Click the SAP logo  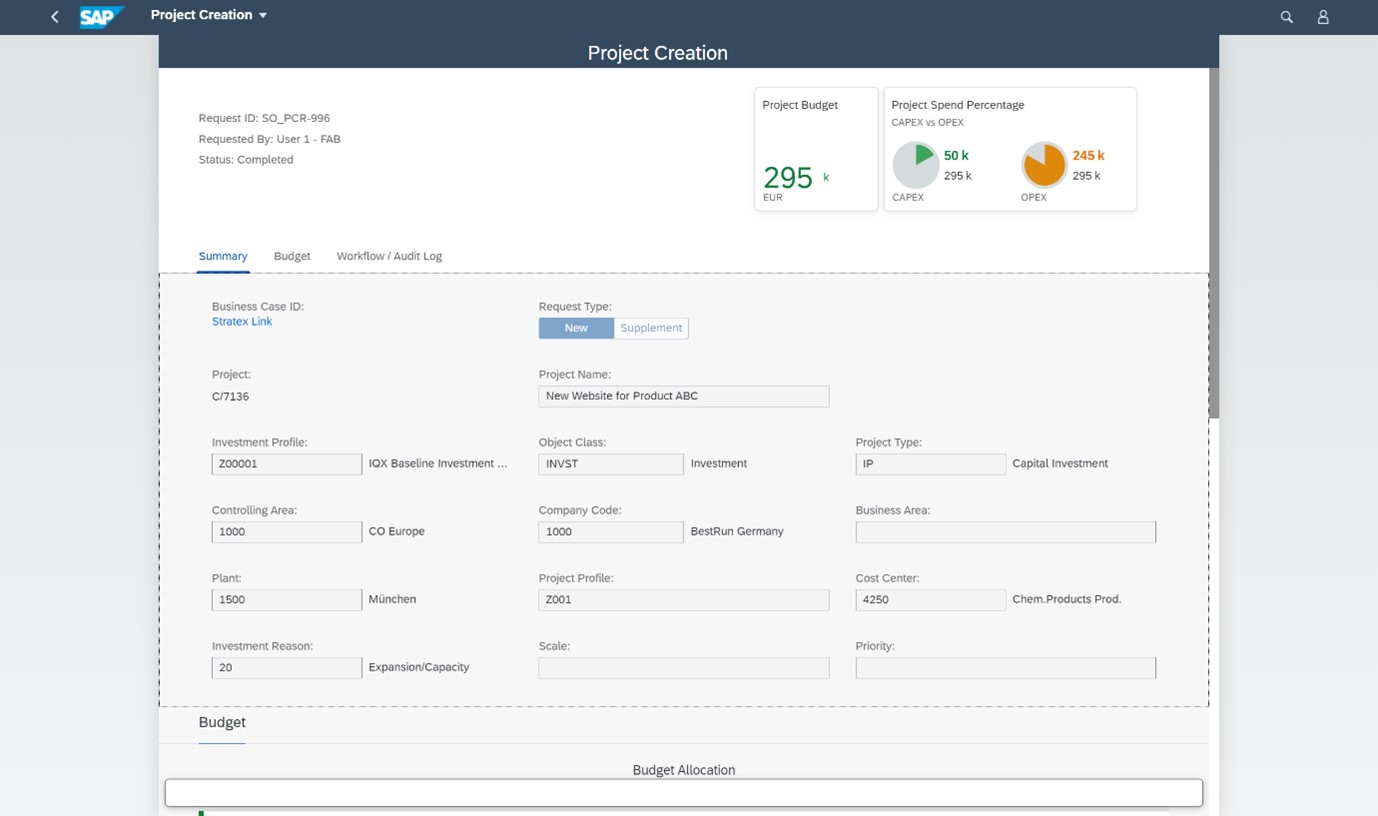click(100, 16)
